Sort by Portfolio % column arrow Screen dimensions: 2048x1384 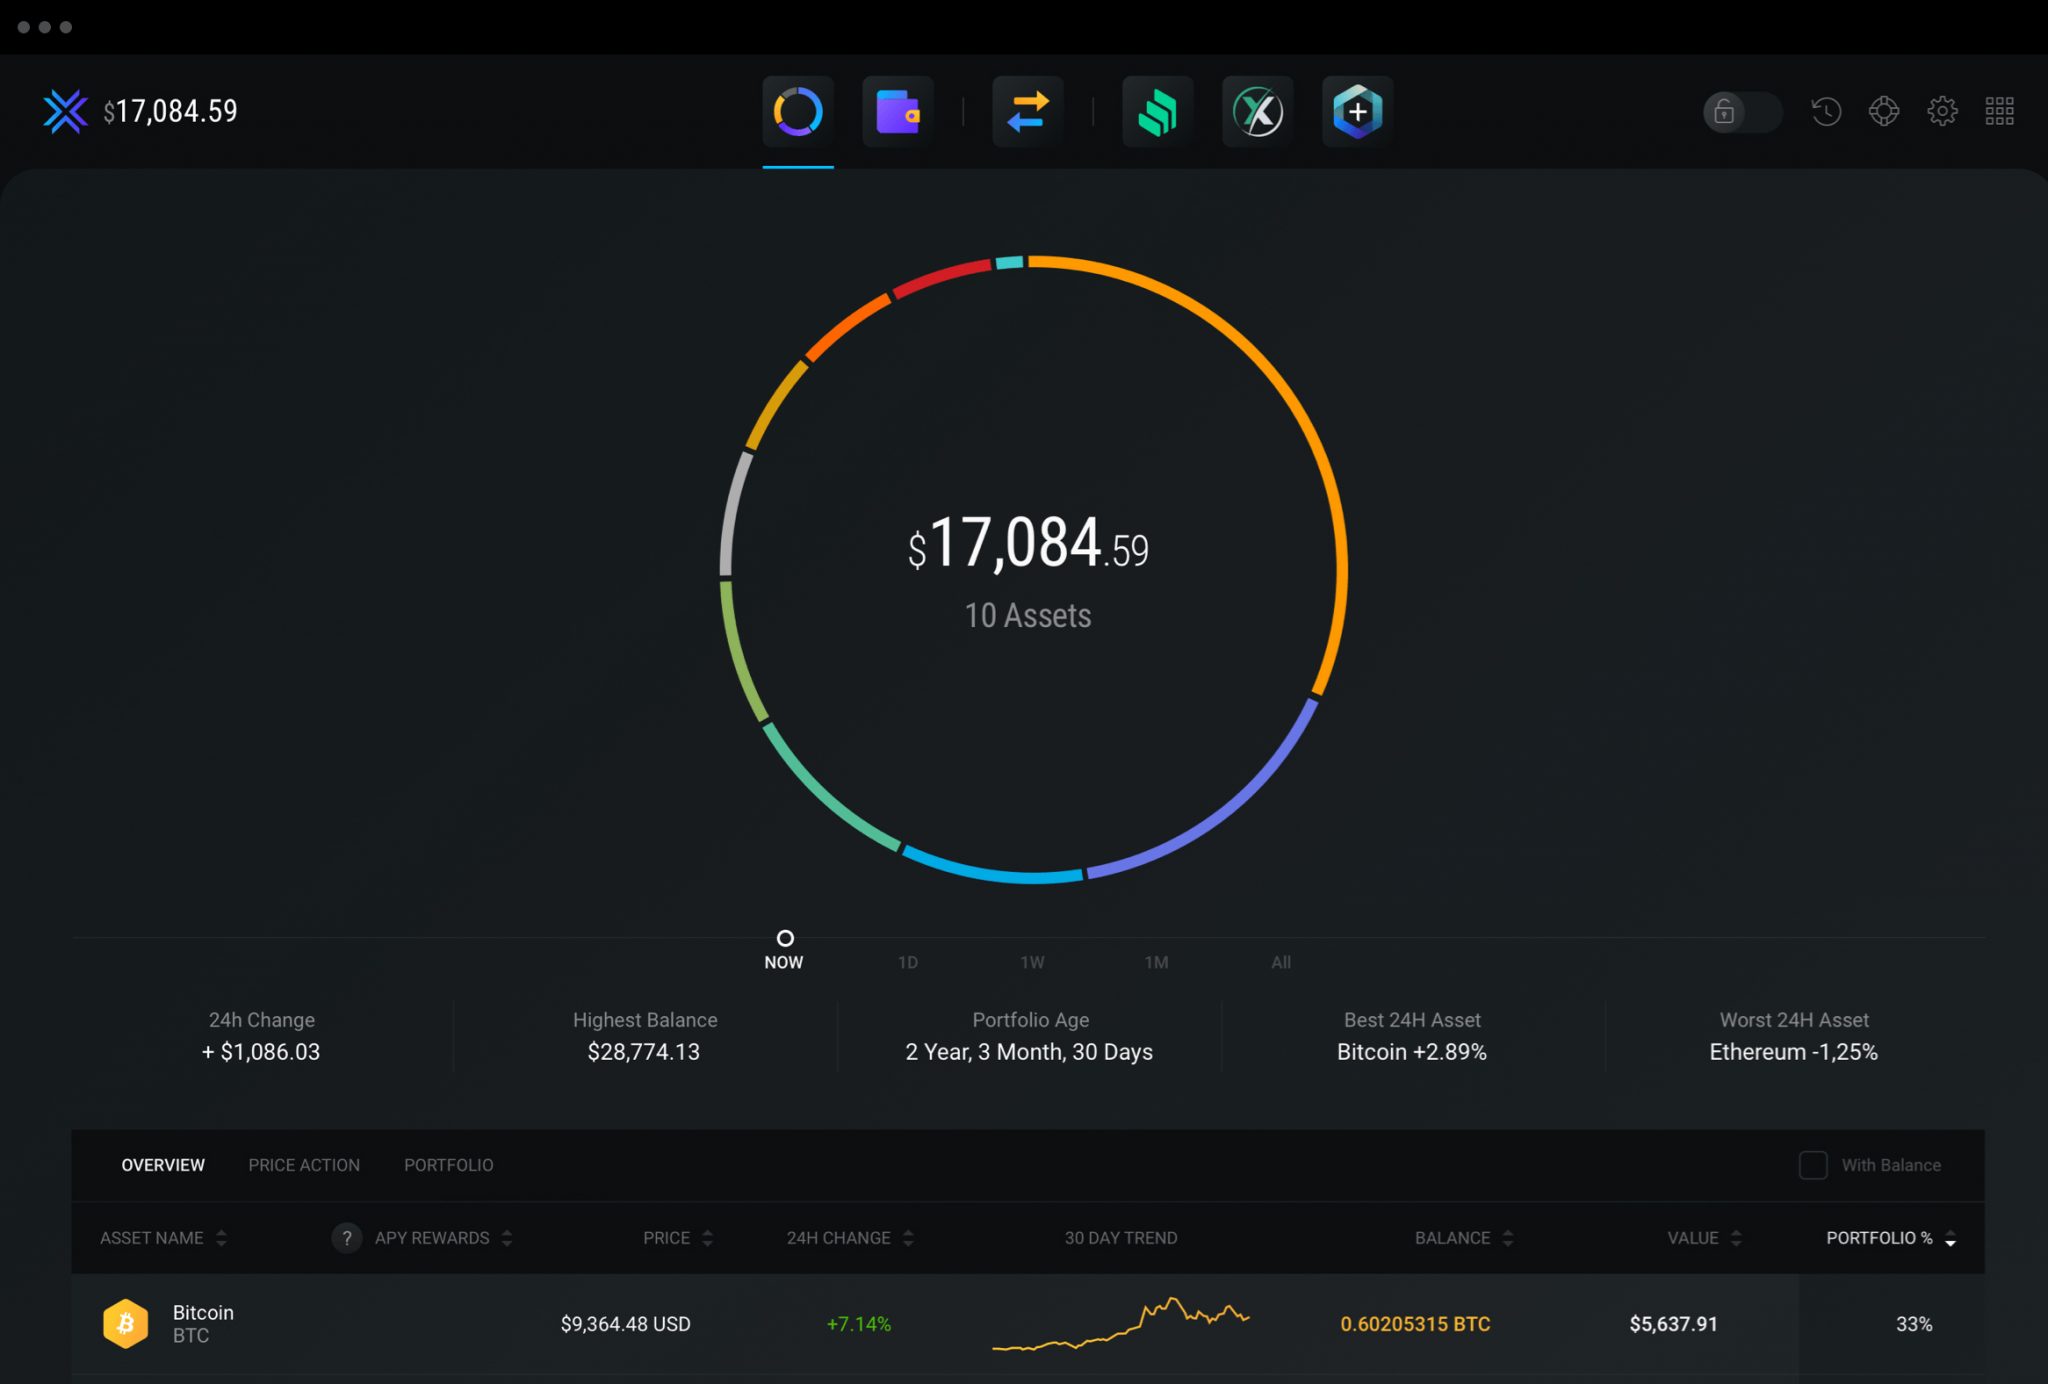click(1950, 1239)
